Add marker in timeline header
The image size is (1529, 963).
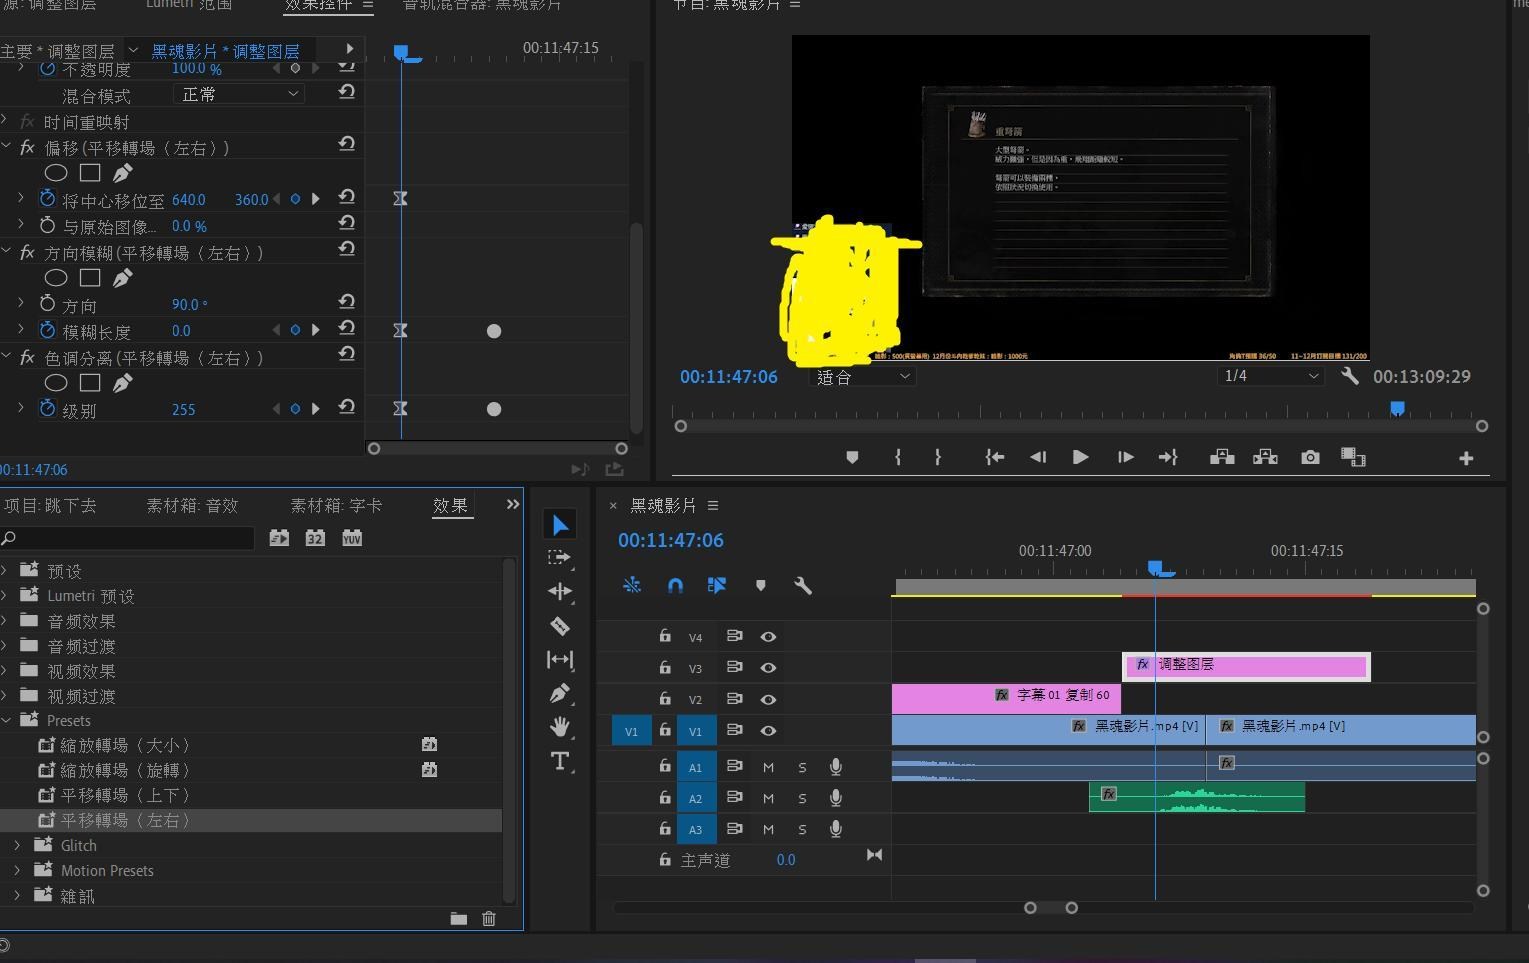point(761,586)
